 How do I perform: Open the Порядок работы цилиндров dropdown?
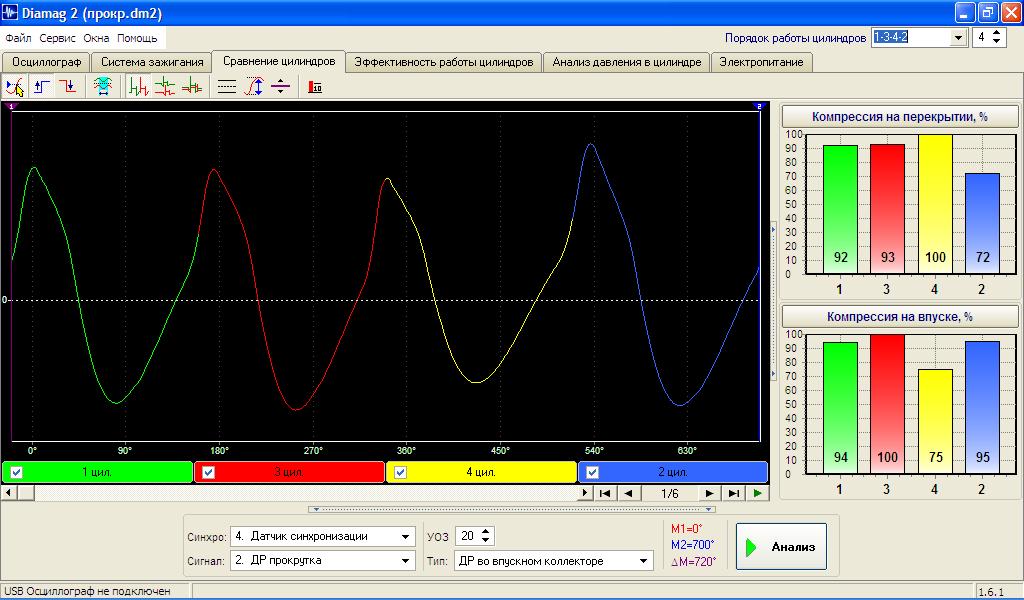pyautogui.click(x=958, y=38)
